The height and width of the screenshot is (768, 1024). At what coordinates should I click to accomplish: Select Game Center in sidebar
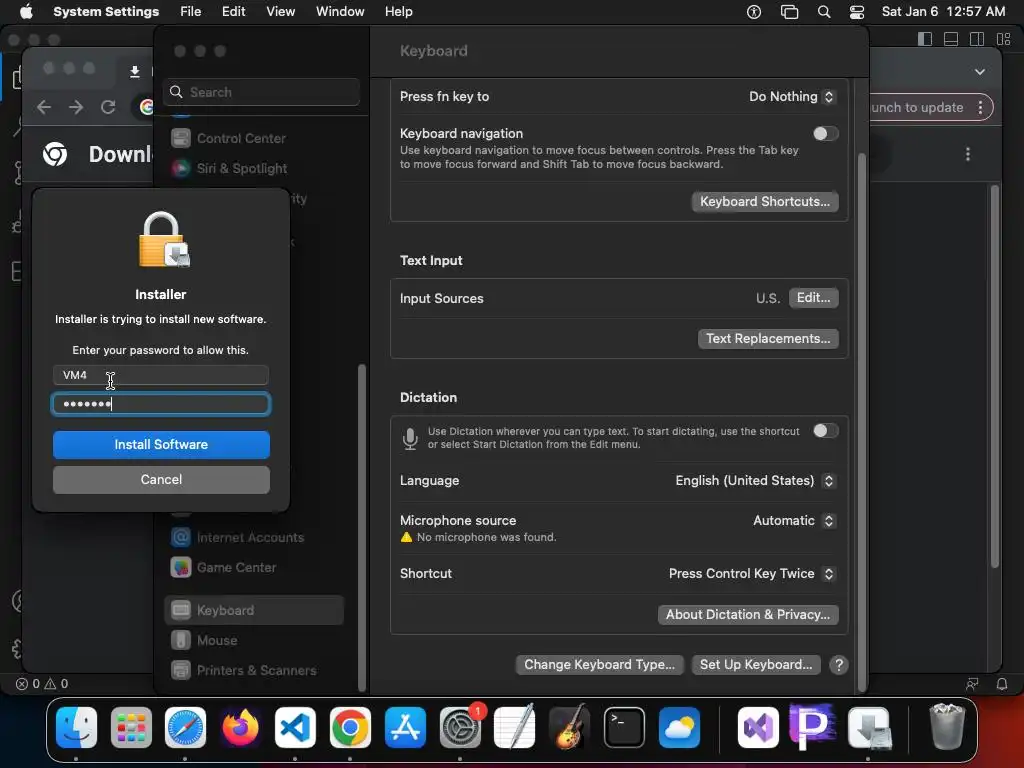click(253, 568)
